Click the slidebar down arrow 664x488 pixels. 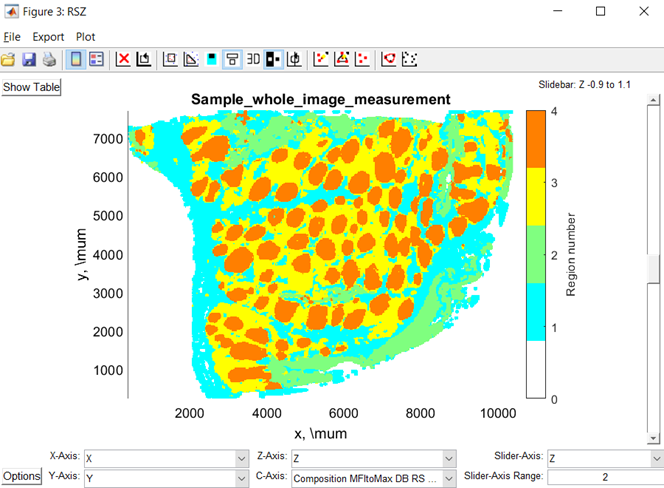pos(653,438)
